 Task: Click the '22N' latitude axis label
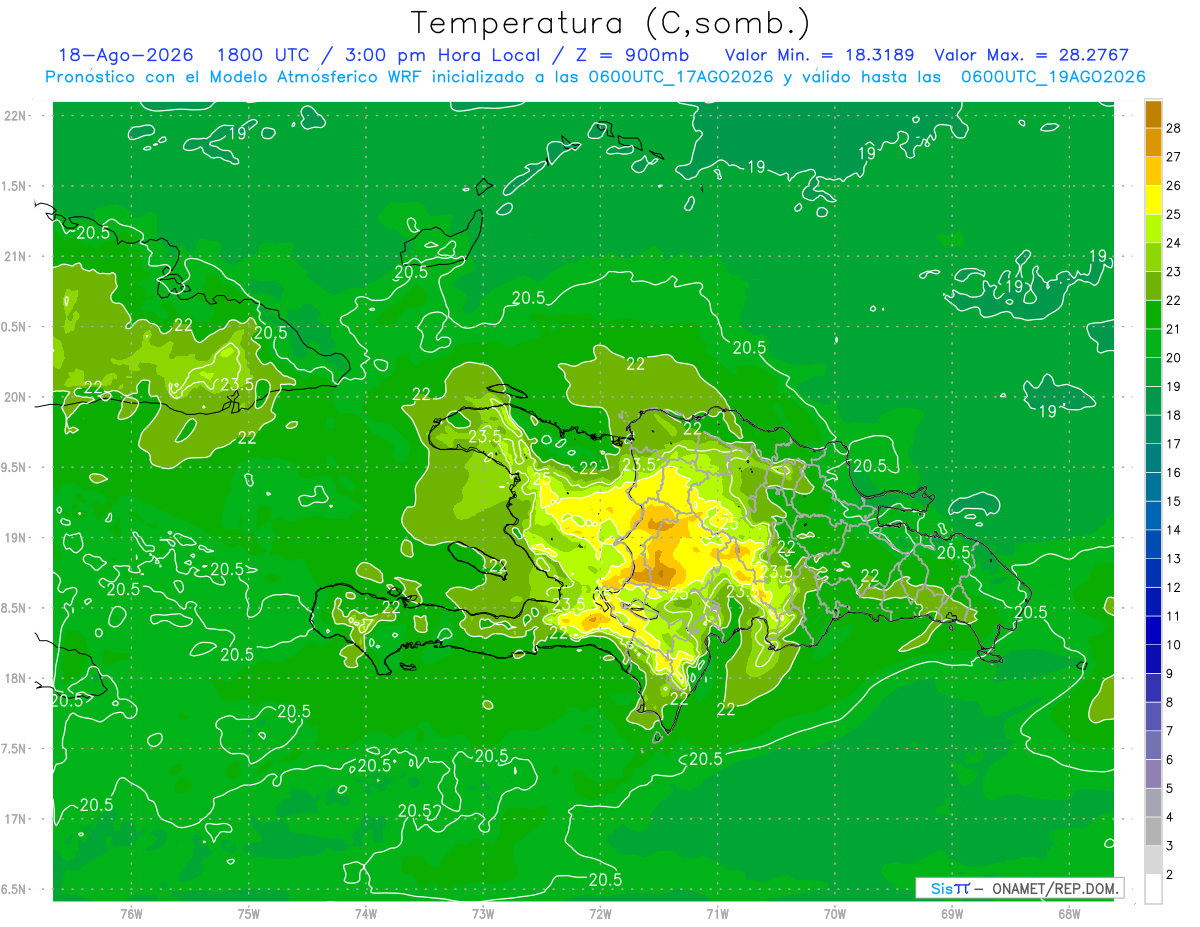tap(15, 116)
